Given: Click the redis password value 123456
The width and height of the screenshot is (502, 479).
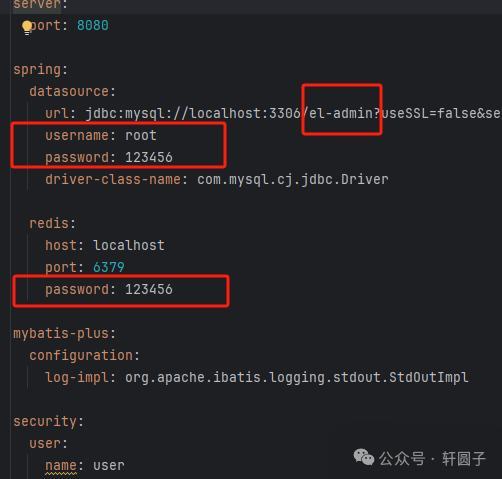Looking at the screenshot, I should [x=149, y=289].
